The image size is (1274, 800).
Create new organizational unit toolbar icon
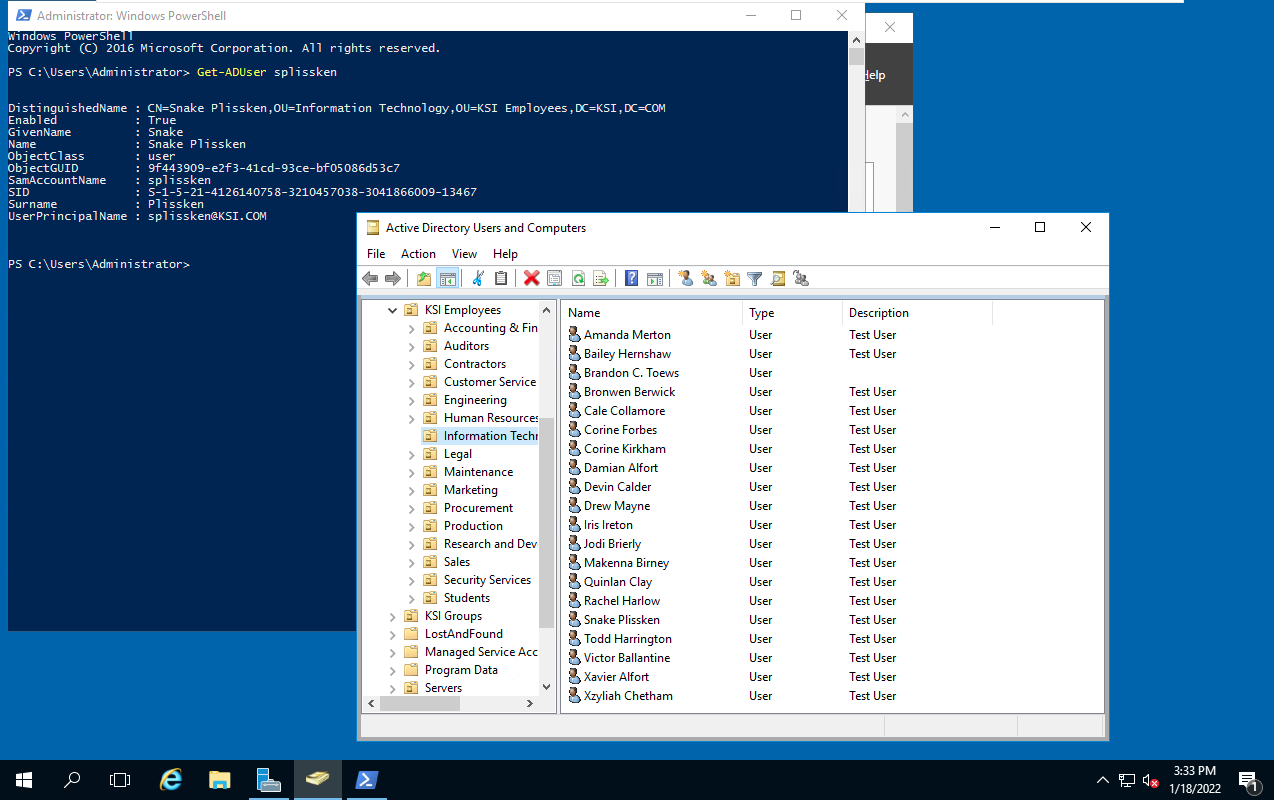tap(732, 279)
